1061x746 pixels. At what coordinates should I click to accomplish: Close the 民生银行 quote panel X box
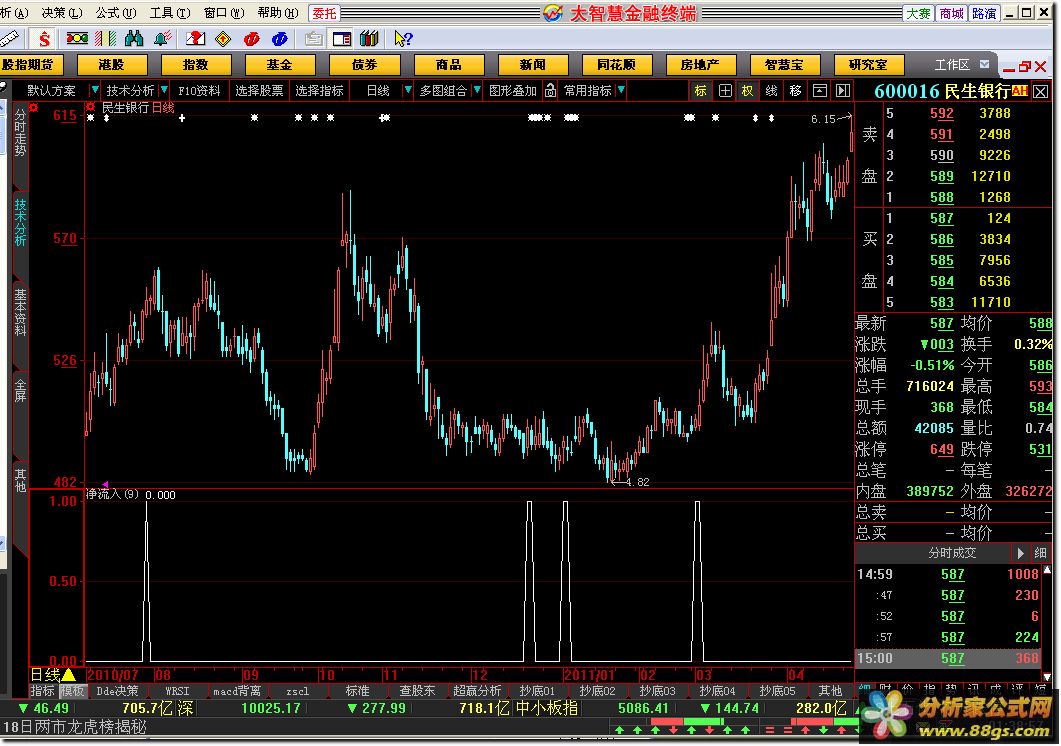pos(1041,91)
